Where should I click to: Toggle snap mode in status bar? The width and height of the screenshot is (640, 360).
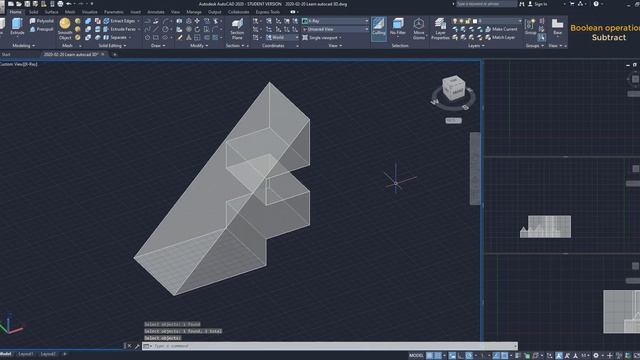[x=438, y=356]
